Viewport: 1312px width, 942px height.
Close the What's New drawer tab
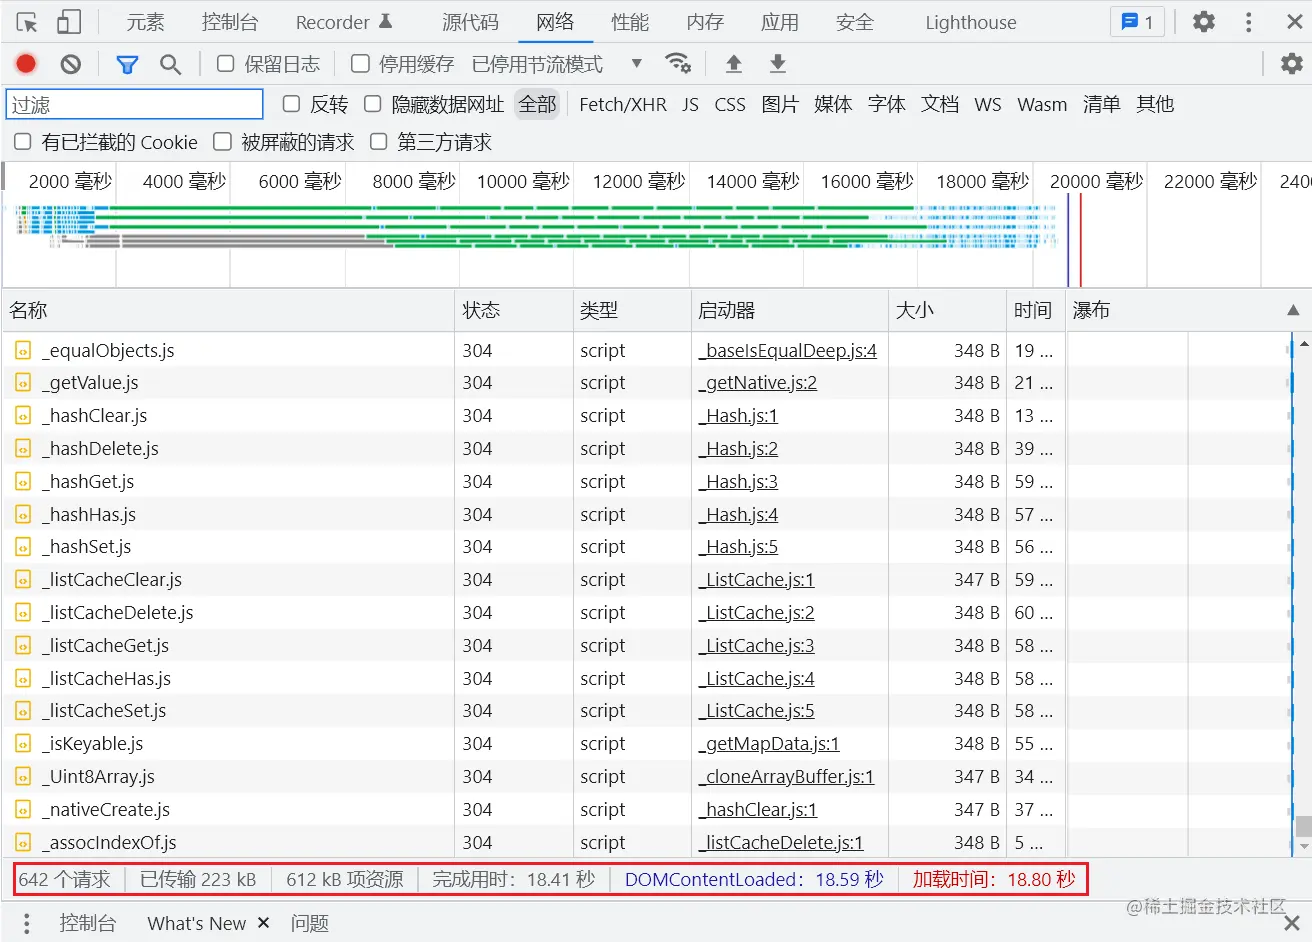(264, 922)
